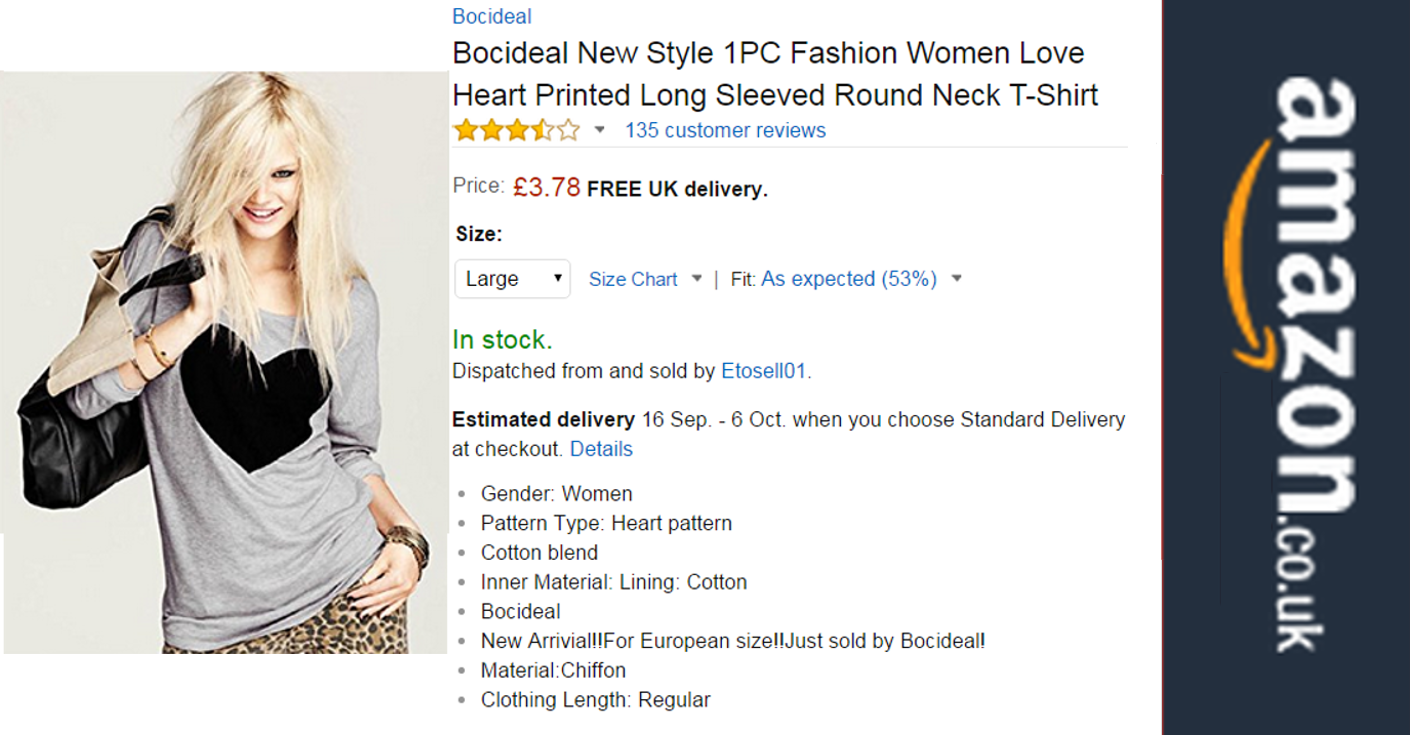Visit seller Etosell01's page

[764, 371]
